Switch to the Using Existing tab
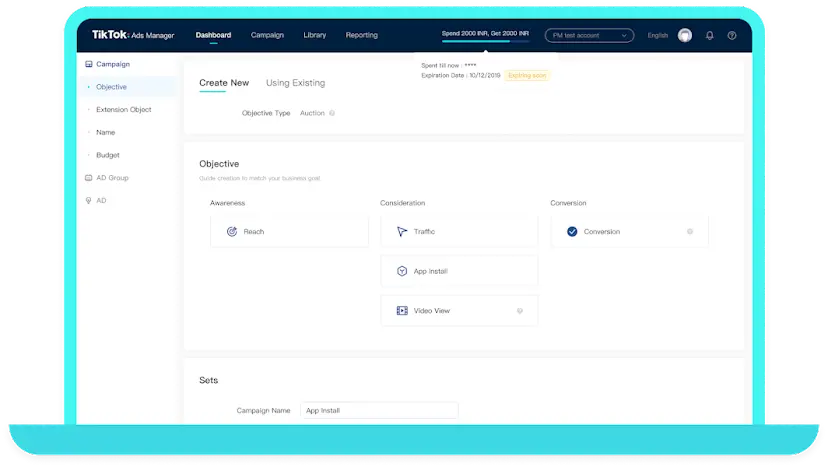 (x=295, y=83)
